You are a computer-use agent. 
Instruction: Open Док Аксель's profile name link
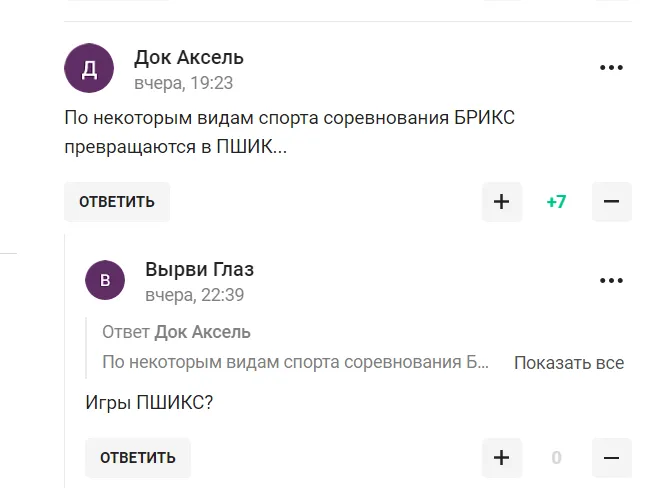tap(189, 57)
